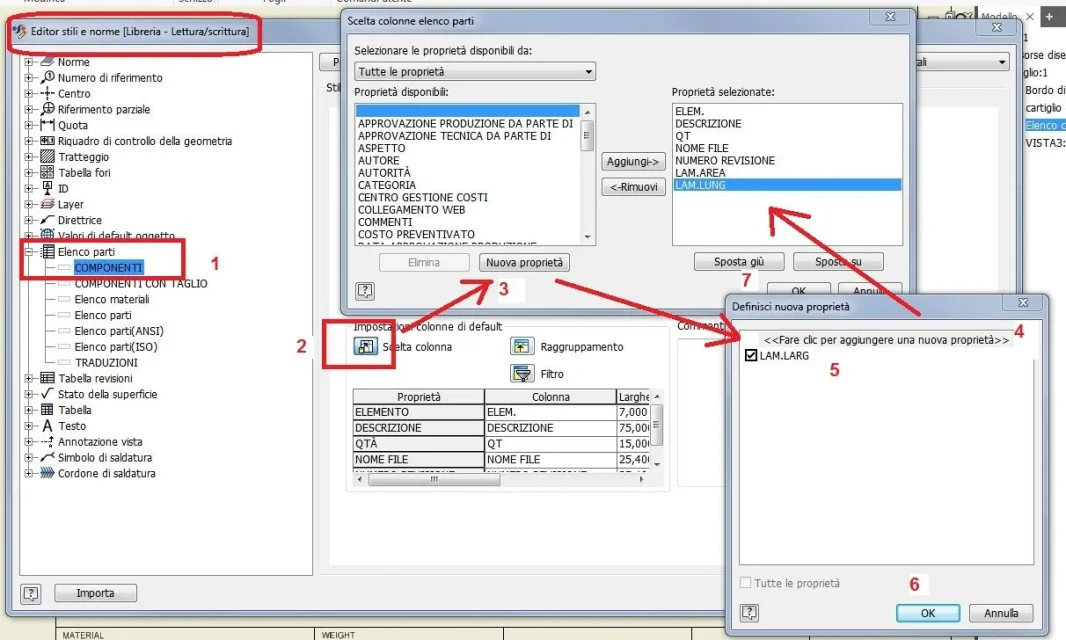Expand the Layer tree node
This screenshot has width=1066, height=640.
(x=29, y=204)
